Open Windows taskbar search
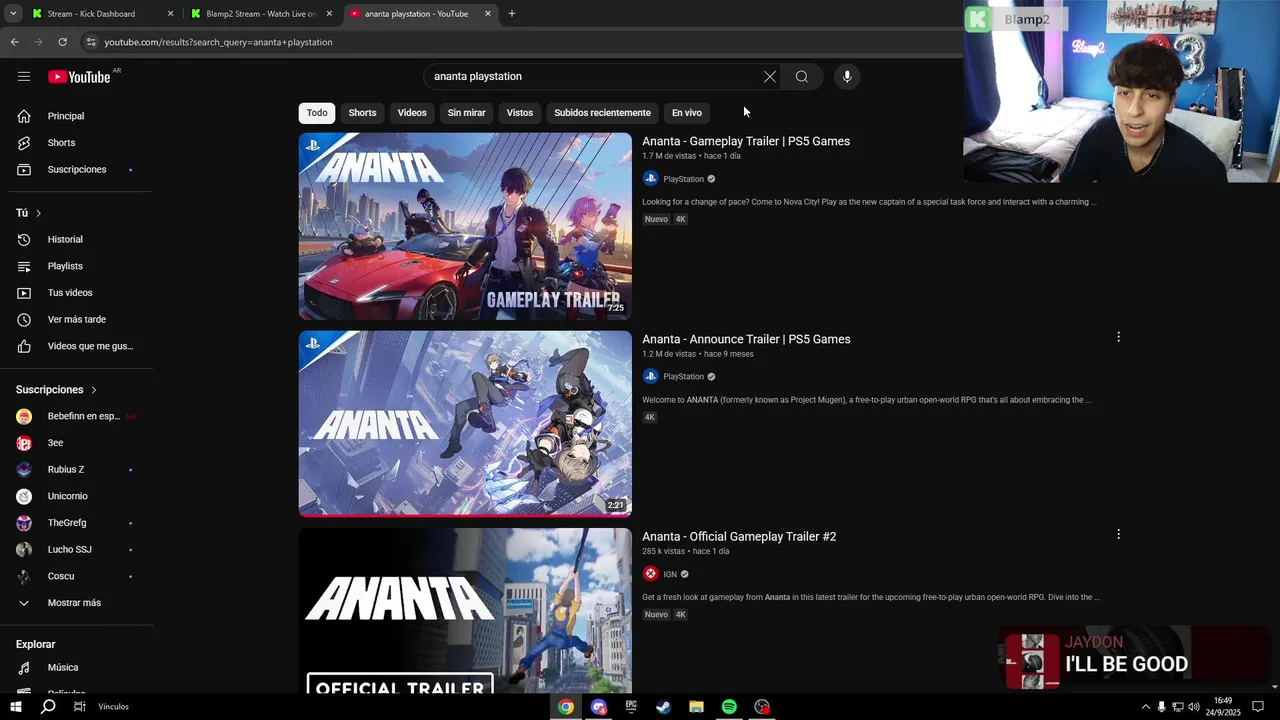Image resolution: width=1280 pixels, height=720 pixels. (47, 707)
